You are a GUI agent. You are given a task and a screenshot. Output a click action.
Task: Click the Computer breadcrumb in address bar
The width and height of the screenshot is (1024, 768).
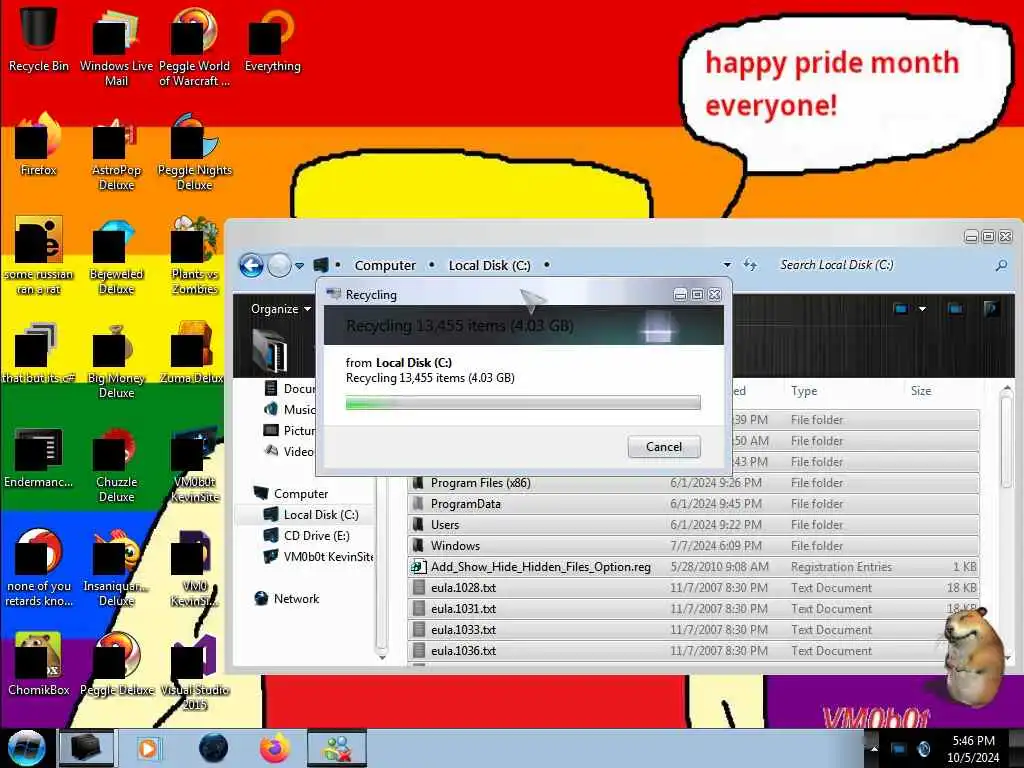tap(385, 265)
